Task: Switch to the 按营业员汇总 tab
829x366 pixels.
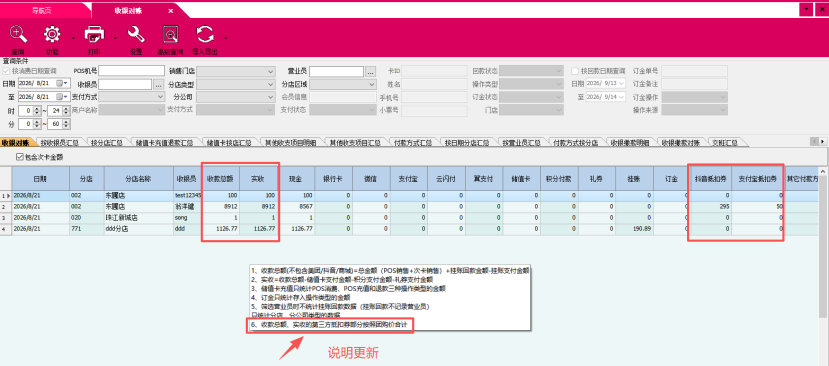Action: coord(521,143)
